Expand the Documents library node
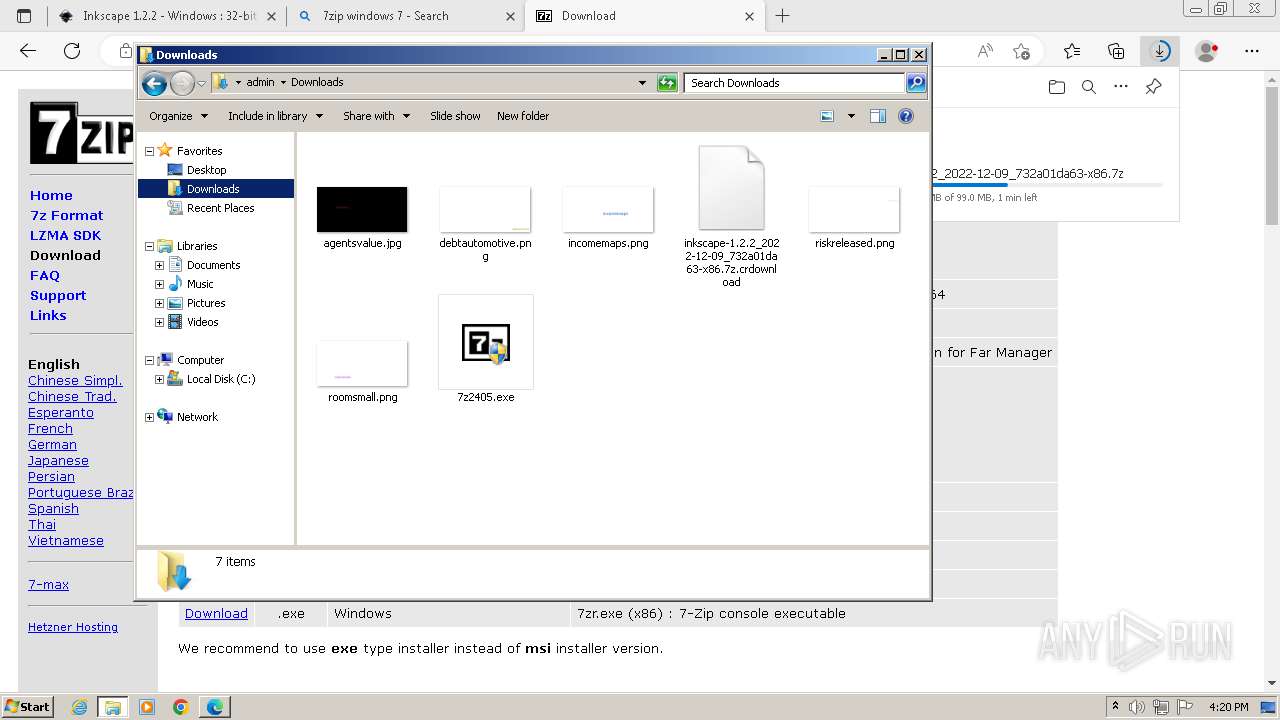The height and width of the screenshot is (720, 1280). tap(159, 265)
